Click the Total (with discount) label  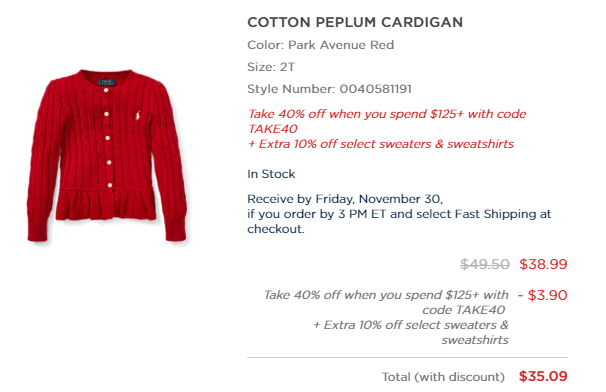[443, 377]
